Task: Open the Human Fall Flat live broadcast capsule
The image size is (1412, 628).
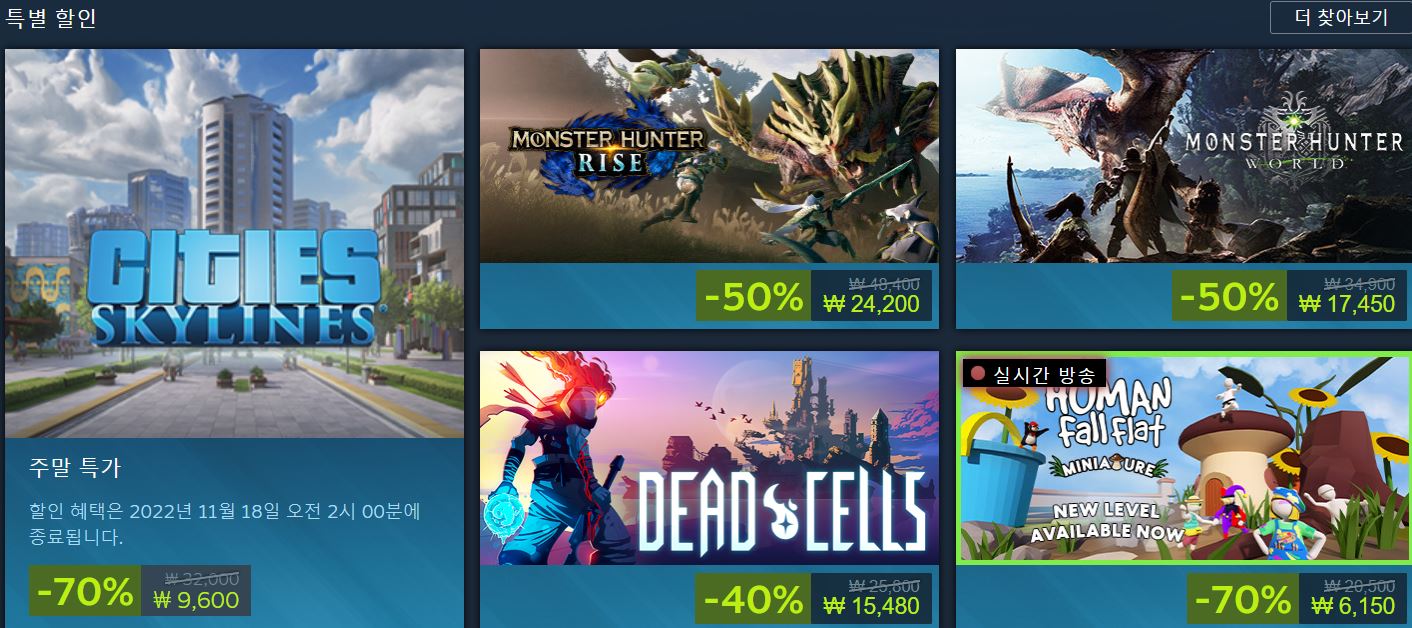Action: click(1183, 459)
